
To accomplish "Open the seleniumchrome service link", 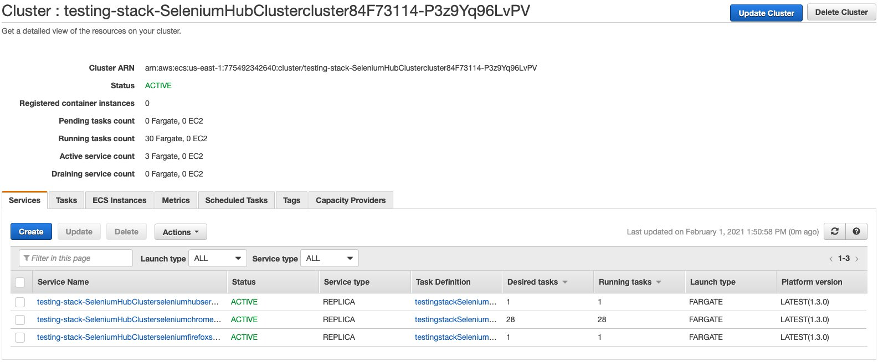I will (x=129, y=320).
